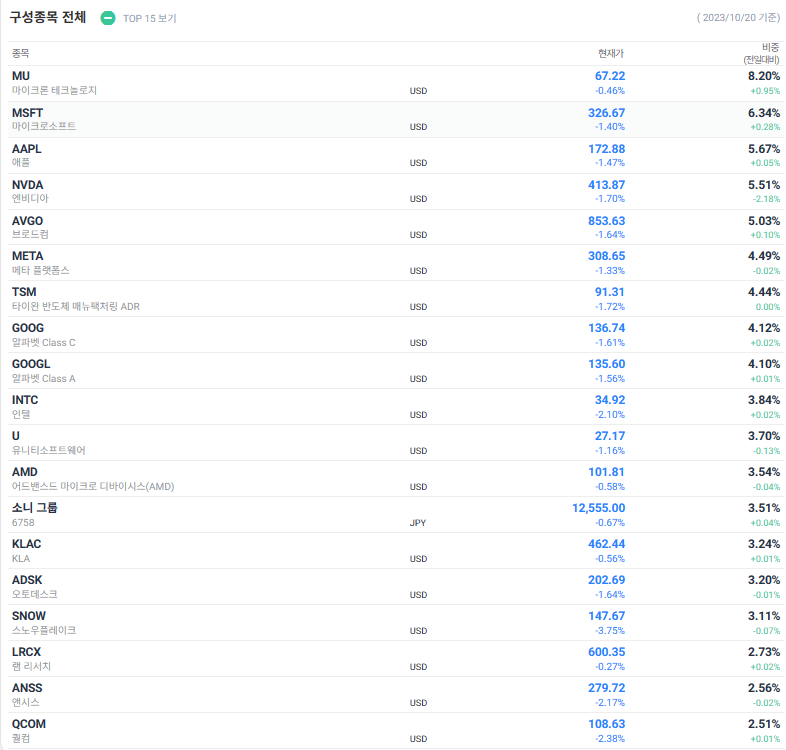Click 램 리서치 company name

pos(31,666)
